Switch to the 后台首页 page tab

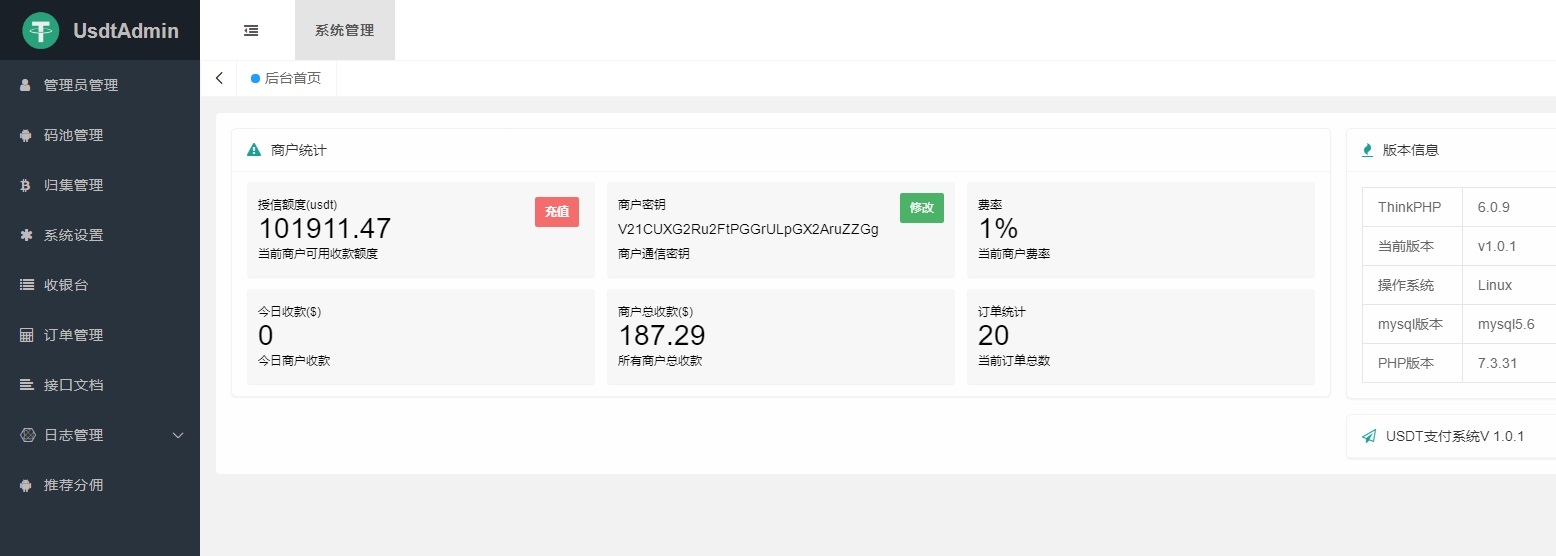pos(292,78)
